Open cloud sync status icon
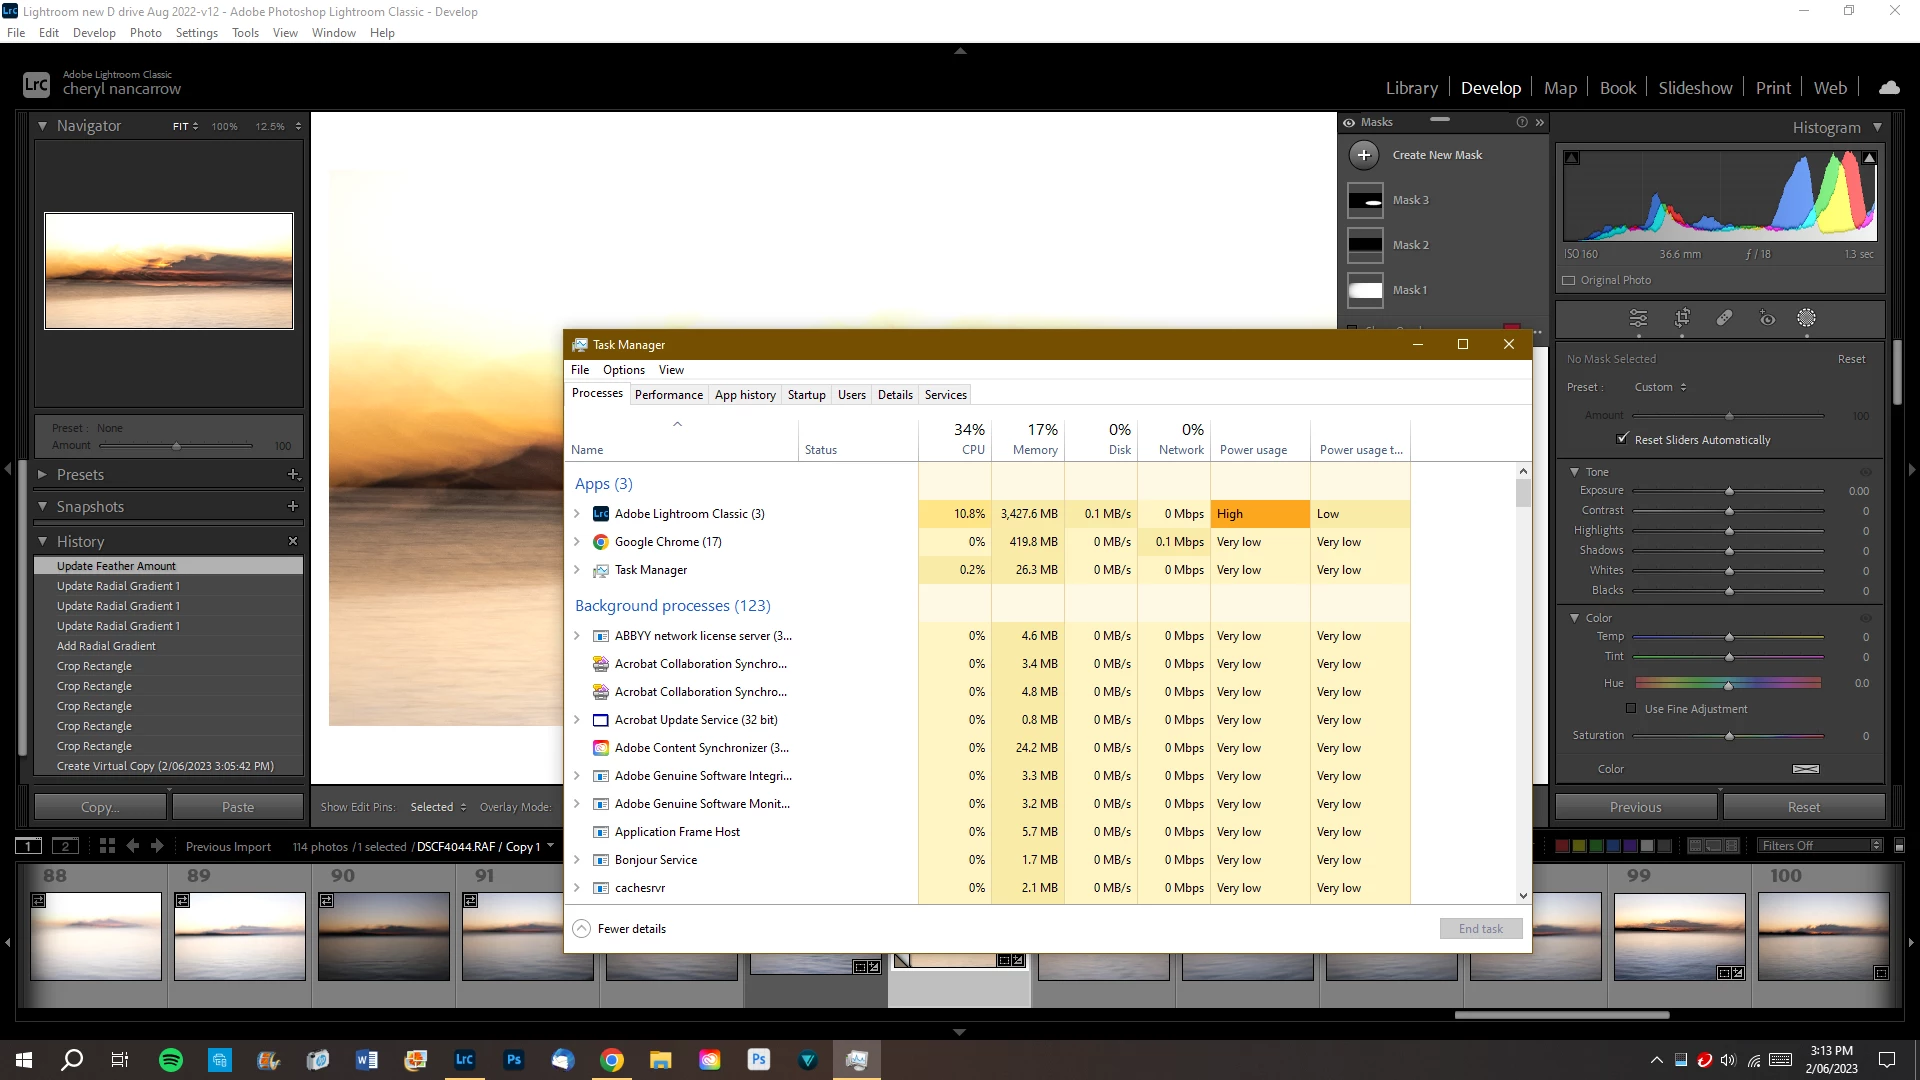The image size is (1920, 1080). click(1889, 88)
